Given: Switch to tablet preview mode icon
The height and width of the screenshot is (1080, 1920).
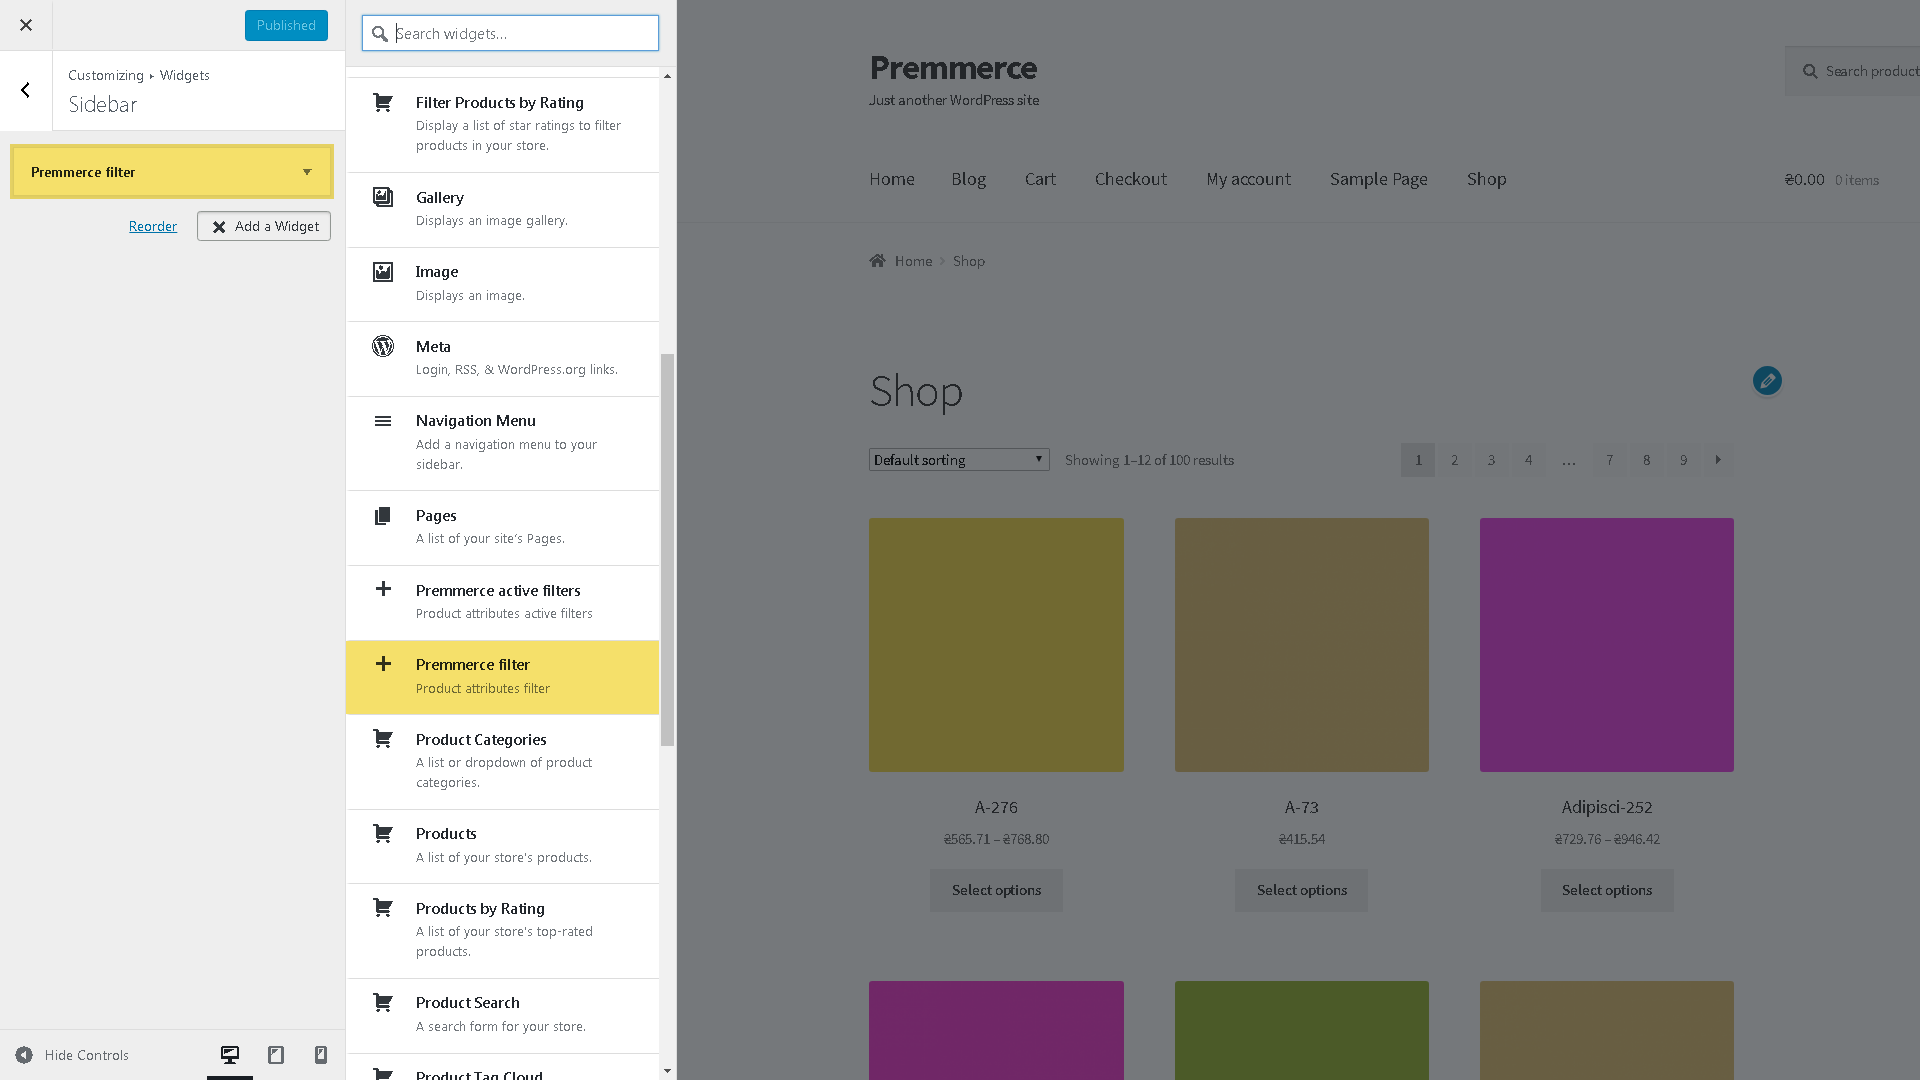Looking at the screenshot, I should coord(276,1055).
